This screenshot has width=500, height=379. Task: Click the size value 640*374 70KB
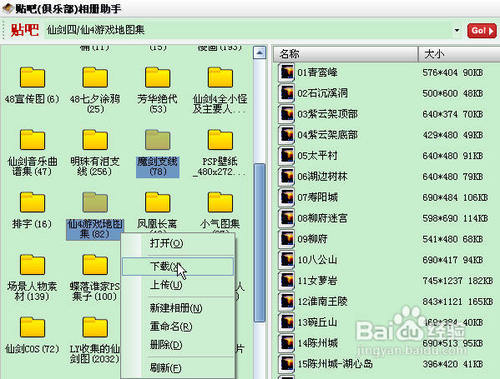(x=453, y=114)
